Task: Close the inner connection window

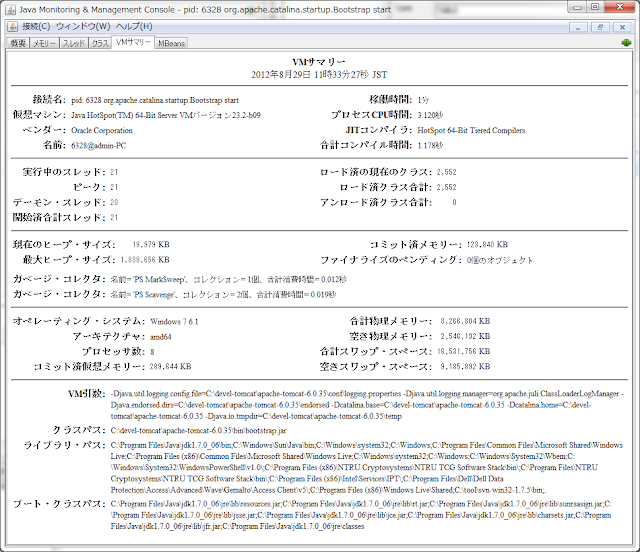Action: (622, 27)
